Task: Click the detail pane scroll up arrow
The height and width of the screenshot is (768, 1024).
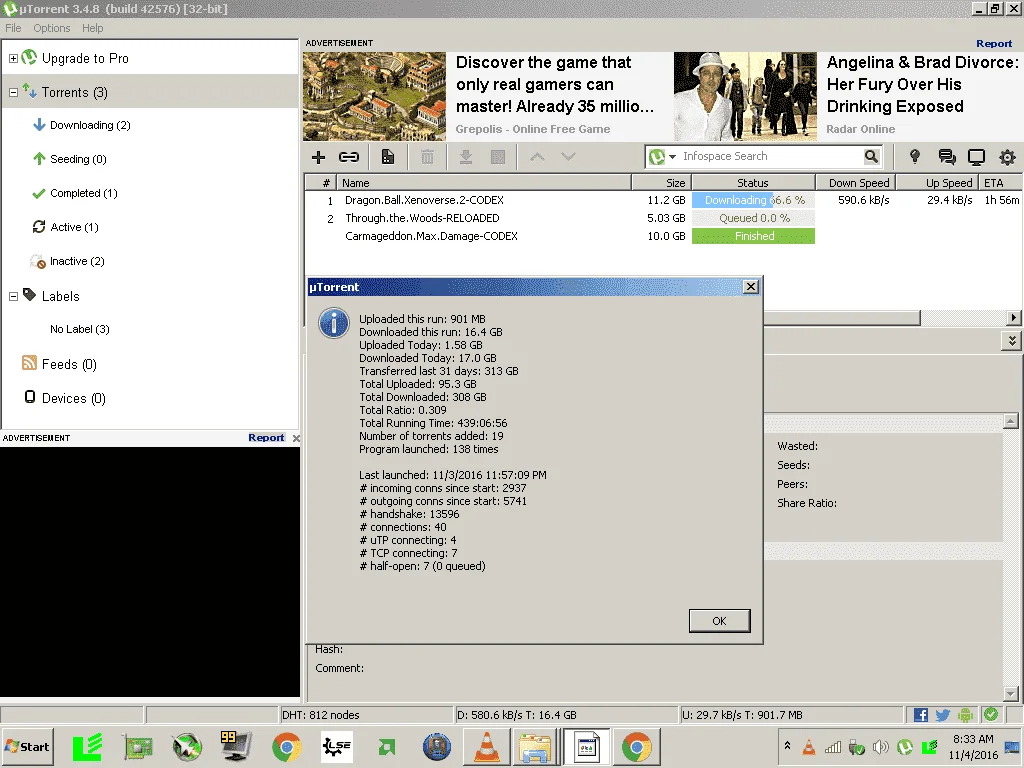Action: pos(1010,421)
